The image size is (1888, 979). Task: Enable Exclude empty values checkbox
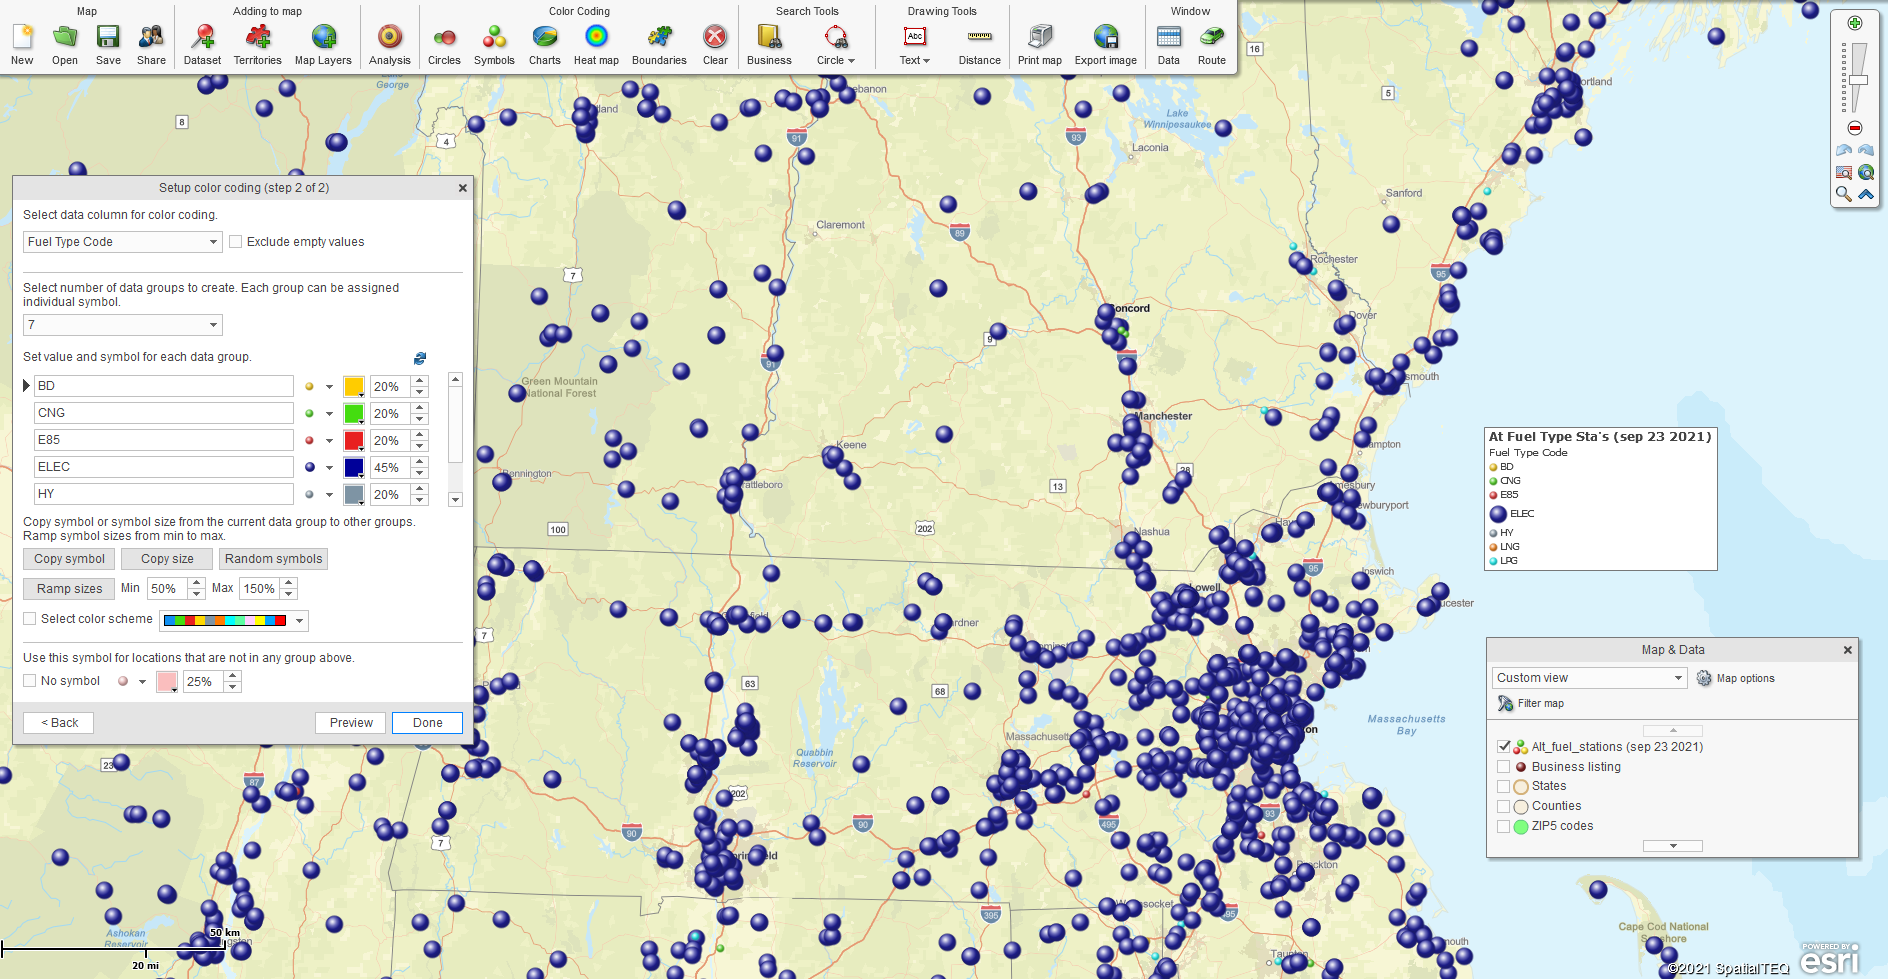tap(236, 242)
